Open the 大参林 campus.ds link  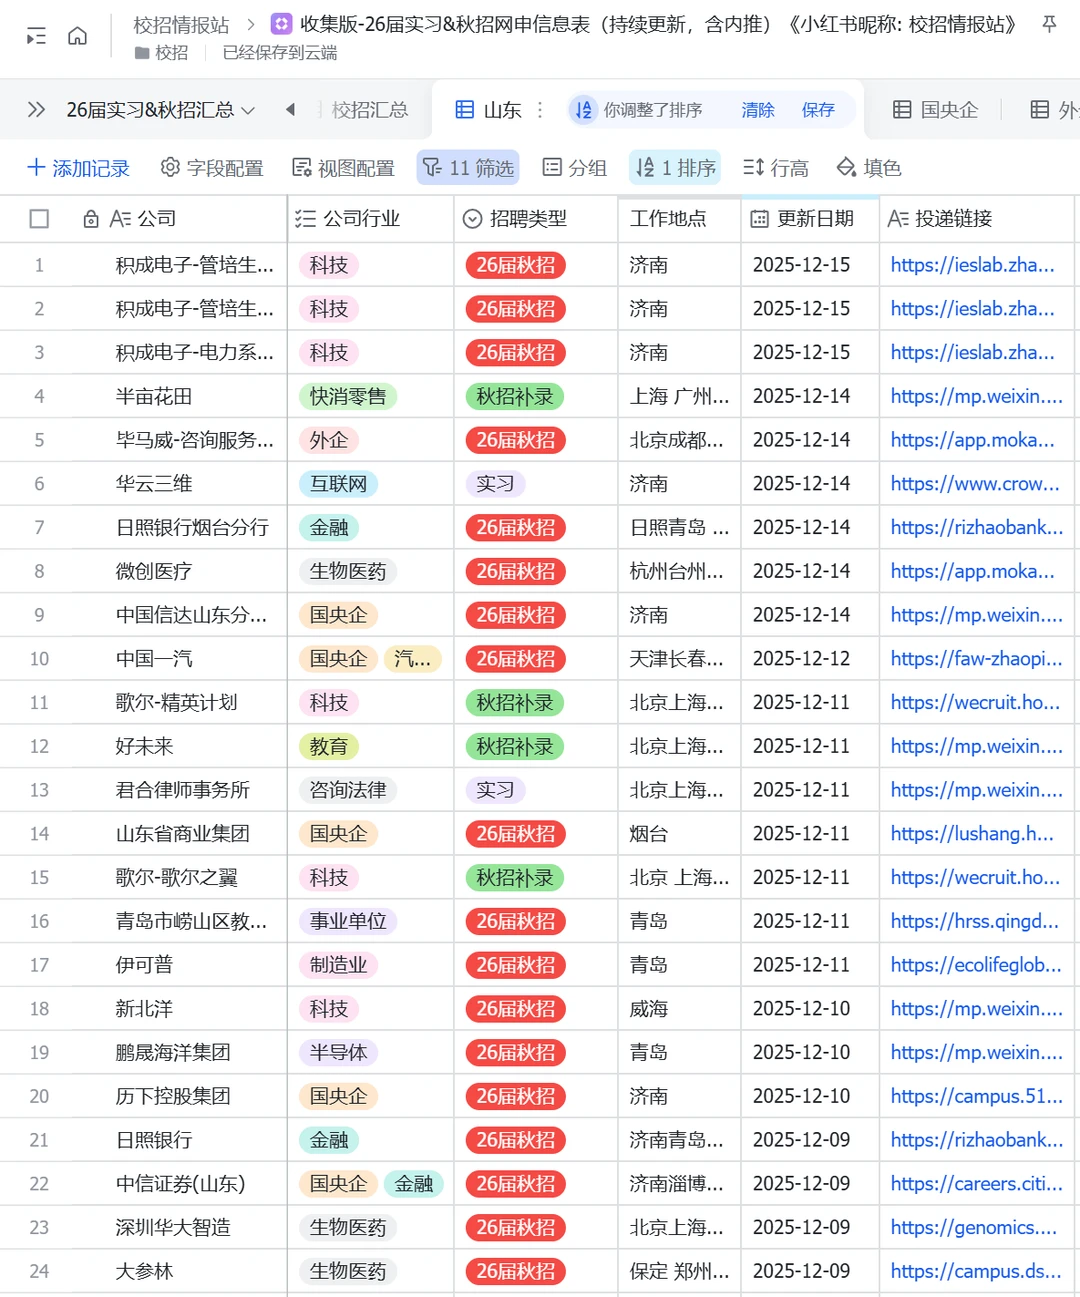976,1272
